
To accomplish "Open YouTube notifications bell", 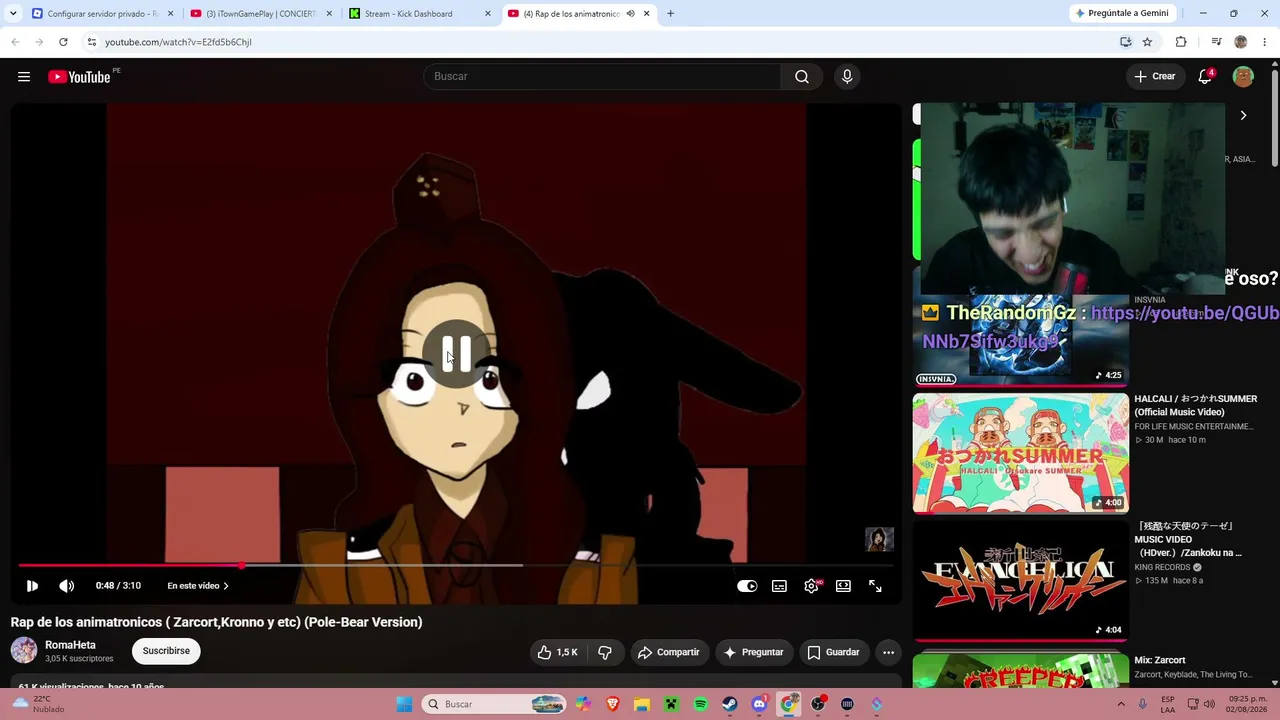I will pos(1206,77).
